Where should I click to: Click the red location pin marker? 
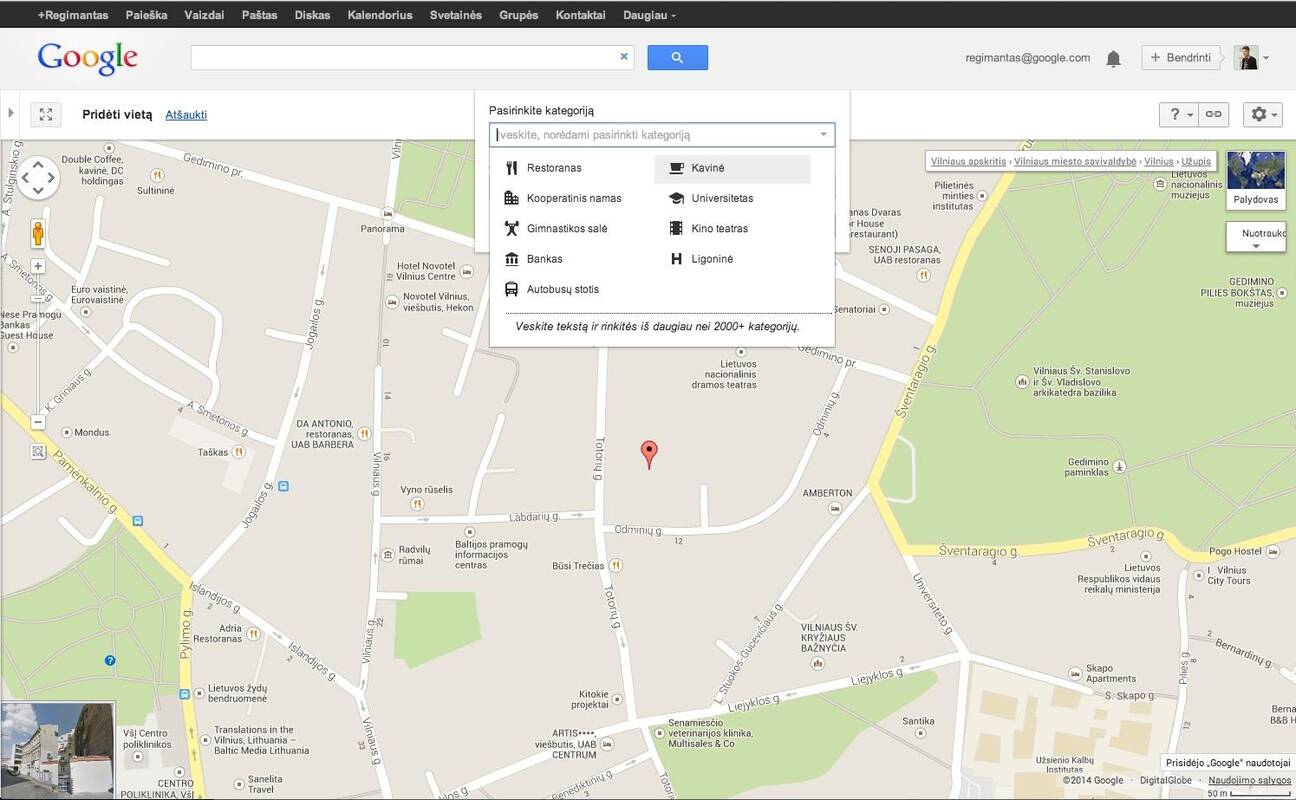649,453
